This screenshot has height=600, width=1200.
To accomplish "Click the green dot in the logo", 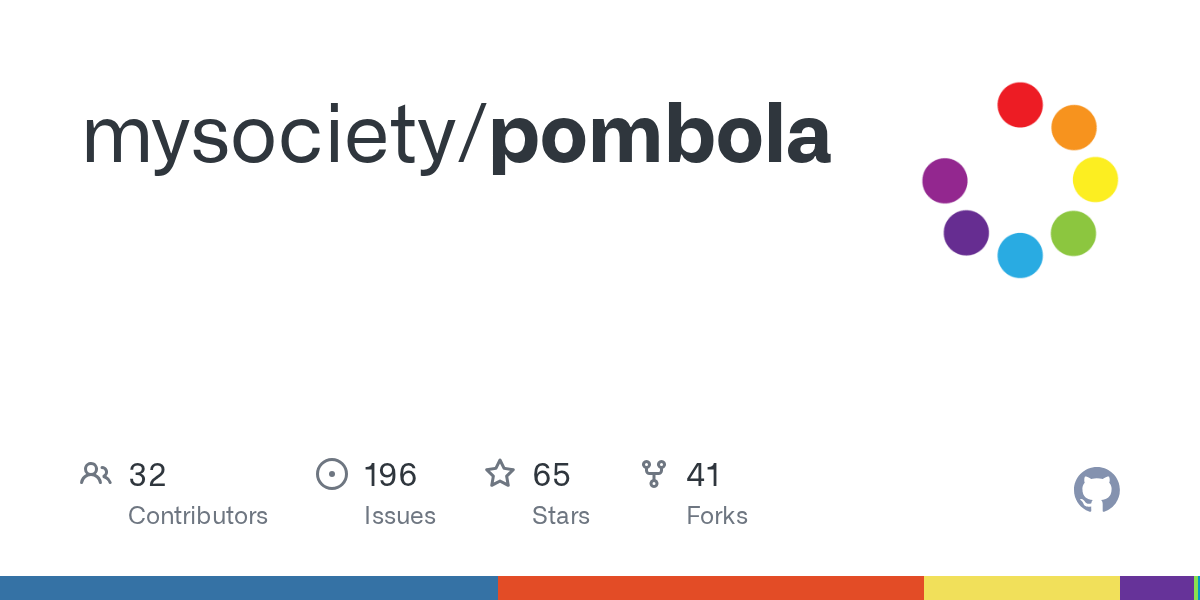I will tap(1073, 234).
